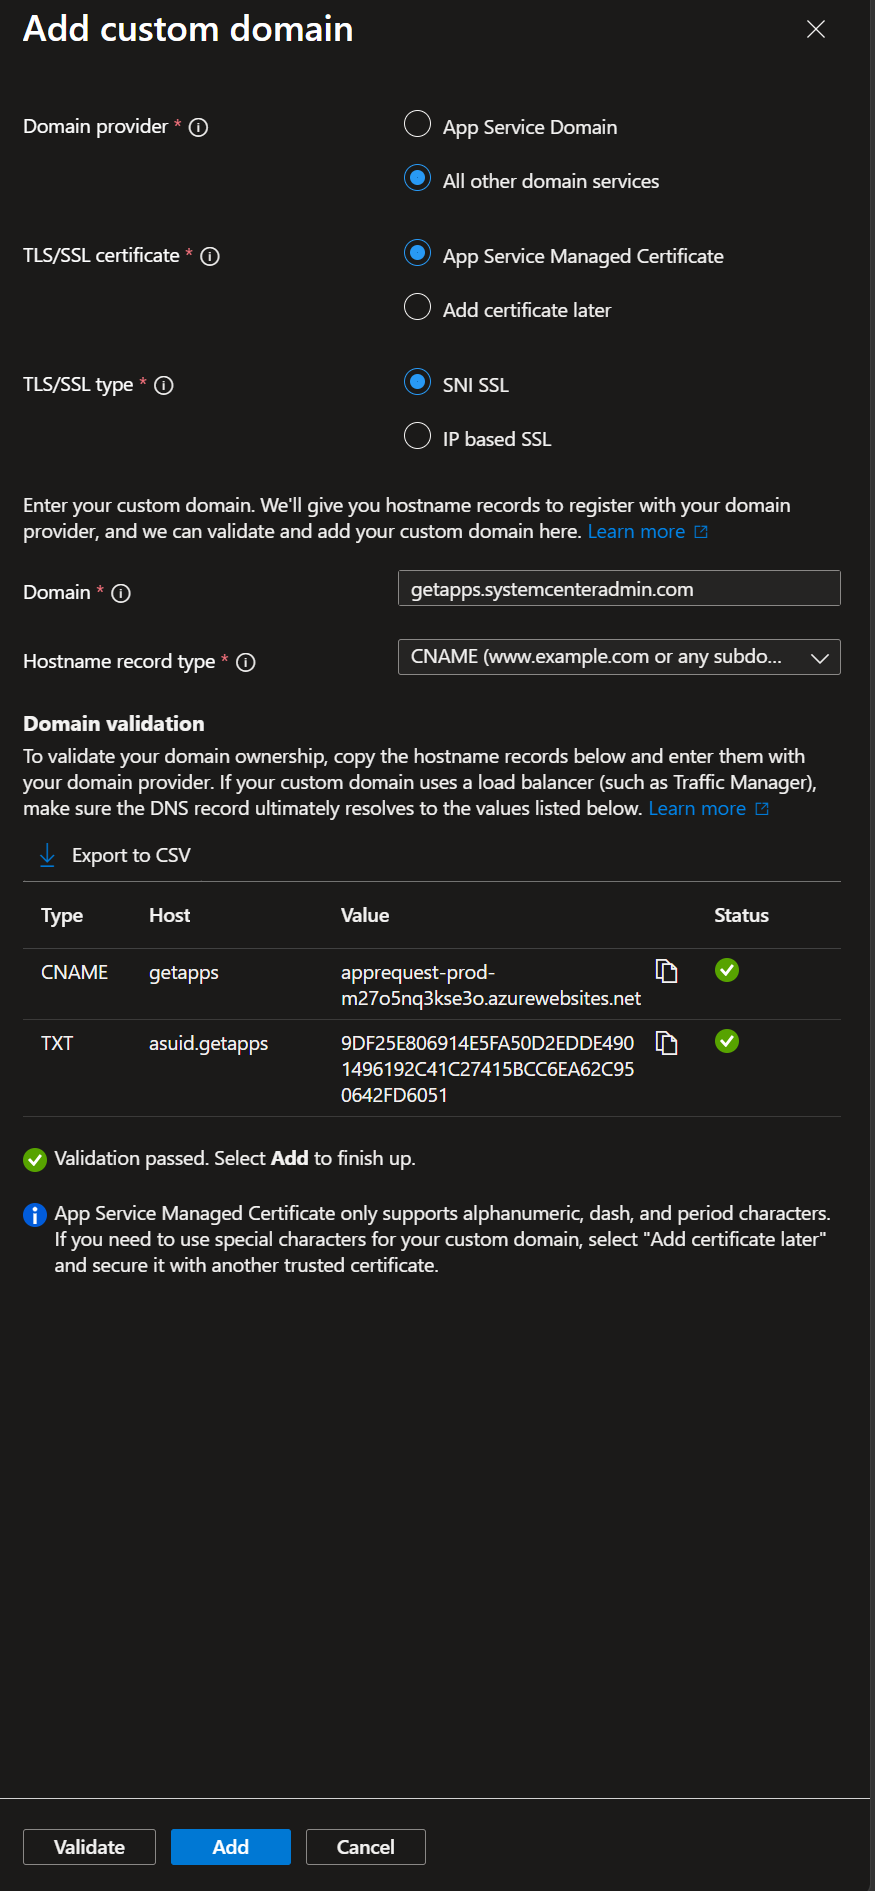The width and height of the screenshot is (875, 1891).
Task: Click the Domain validation heading
Action: 114,724
